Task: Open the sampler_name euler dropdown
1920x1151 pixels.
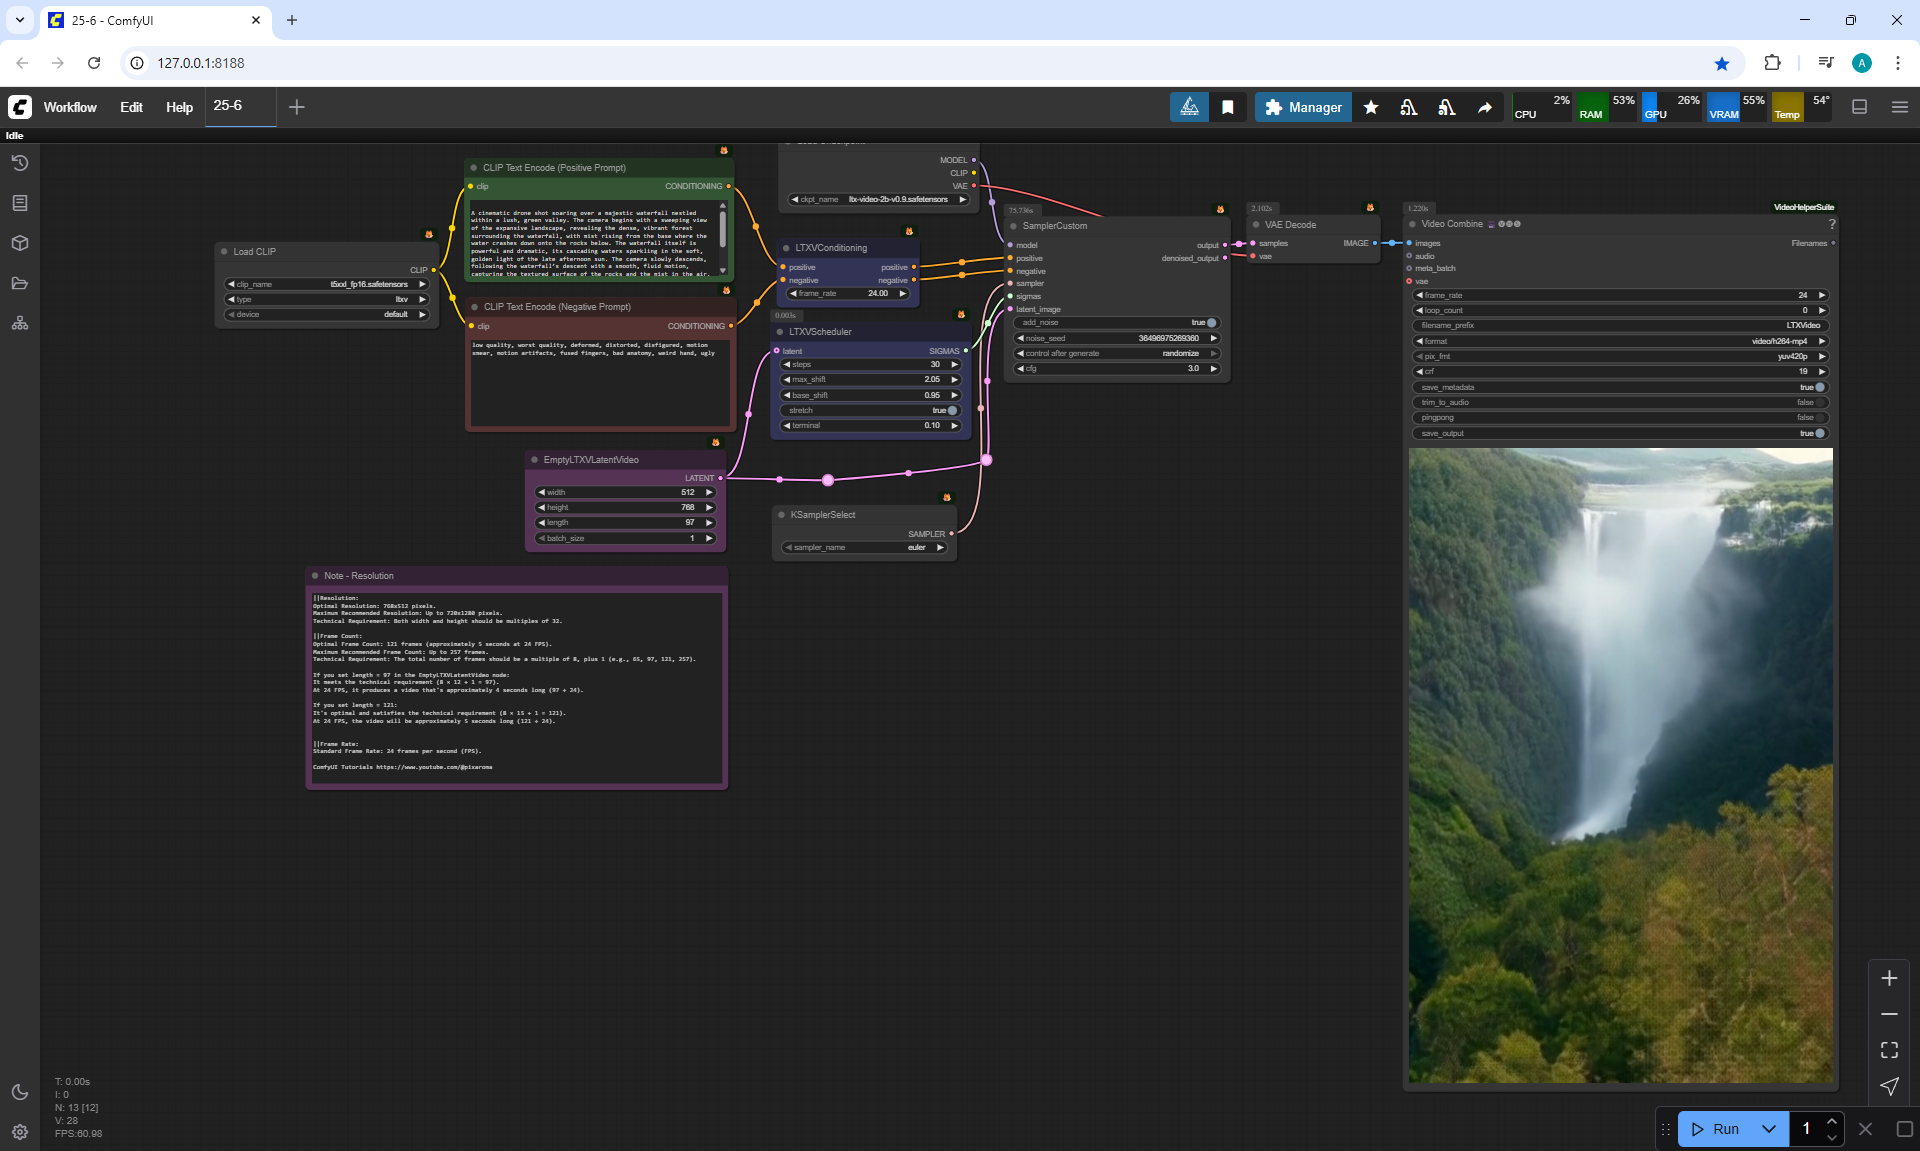Action: click(866, 547)
